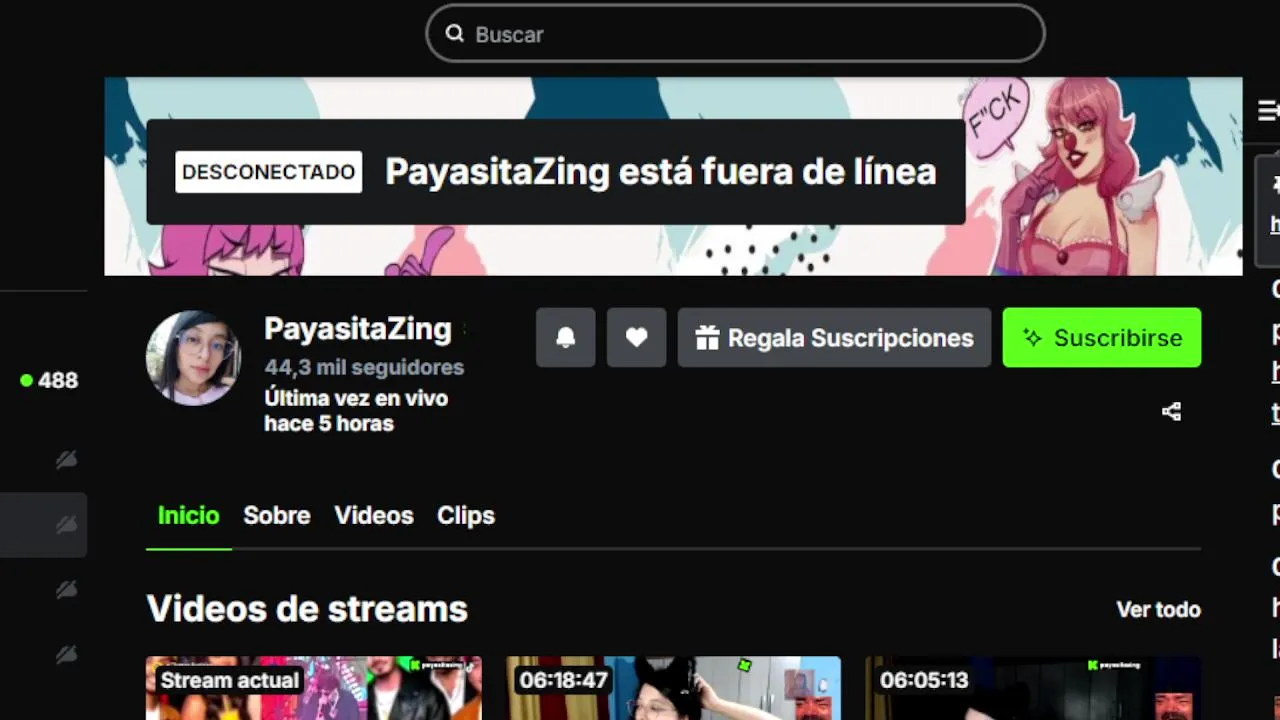Play the 06:18:47 stream video
The height and width of the screenshot is (720, 1280).
673,688
